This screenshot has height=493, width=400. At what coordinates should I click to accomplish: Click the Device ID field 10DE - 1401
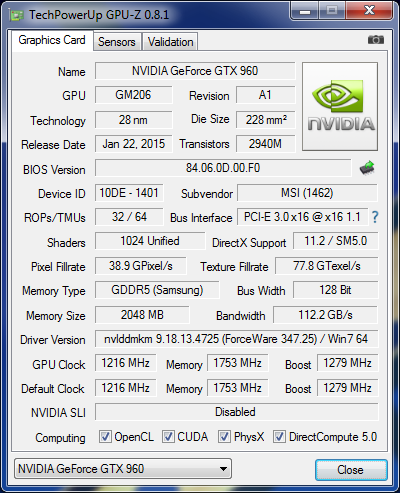click(x=129, y=193)
